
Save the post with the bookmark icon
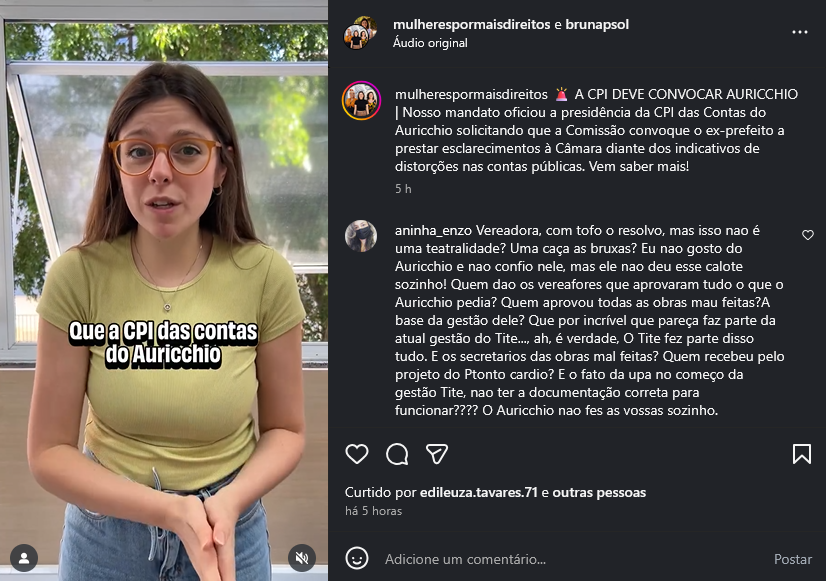(x=802, y=454)
